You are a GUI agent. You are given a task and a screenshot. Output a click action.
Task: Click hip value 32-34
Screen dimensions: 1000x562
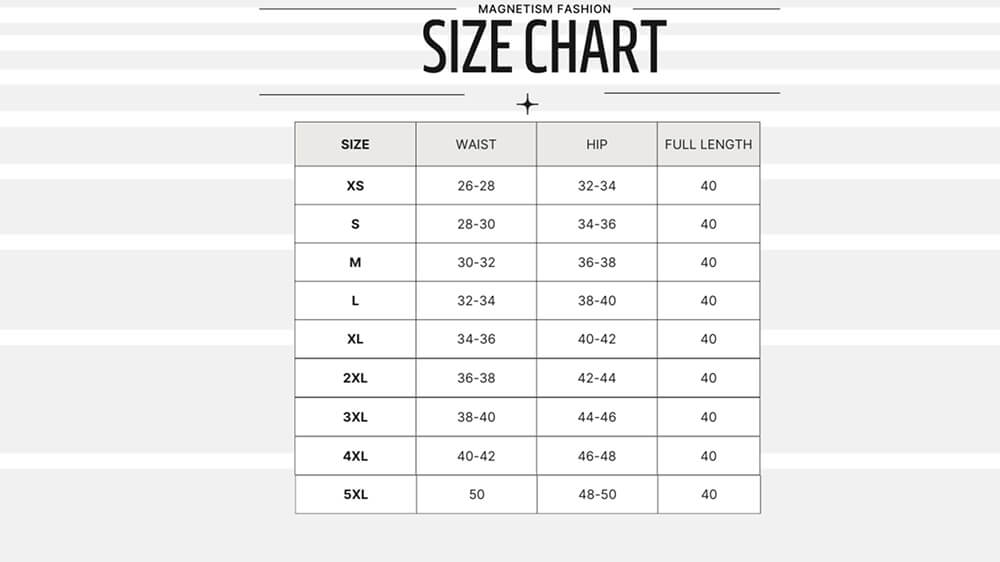[597, 186]
